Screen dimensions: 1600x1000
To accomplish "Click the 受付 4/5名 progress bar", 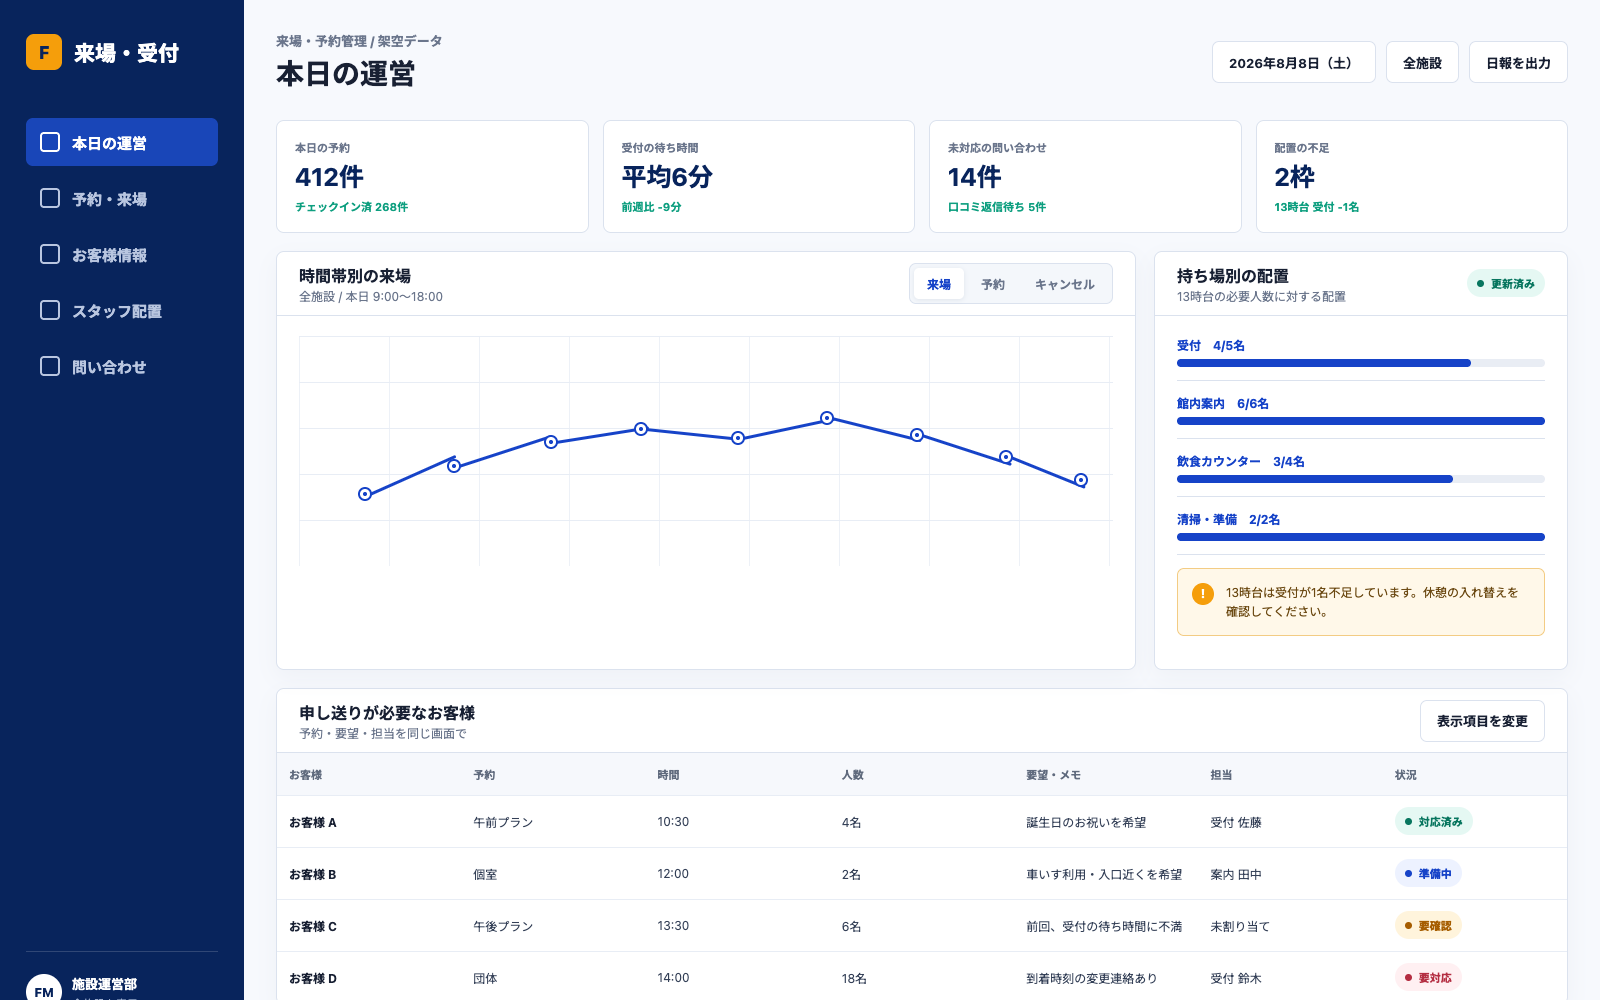I will click(1361, 363).
